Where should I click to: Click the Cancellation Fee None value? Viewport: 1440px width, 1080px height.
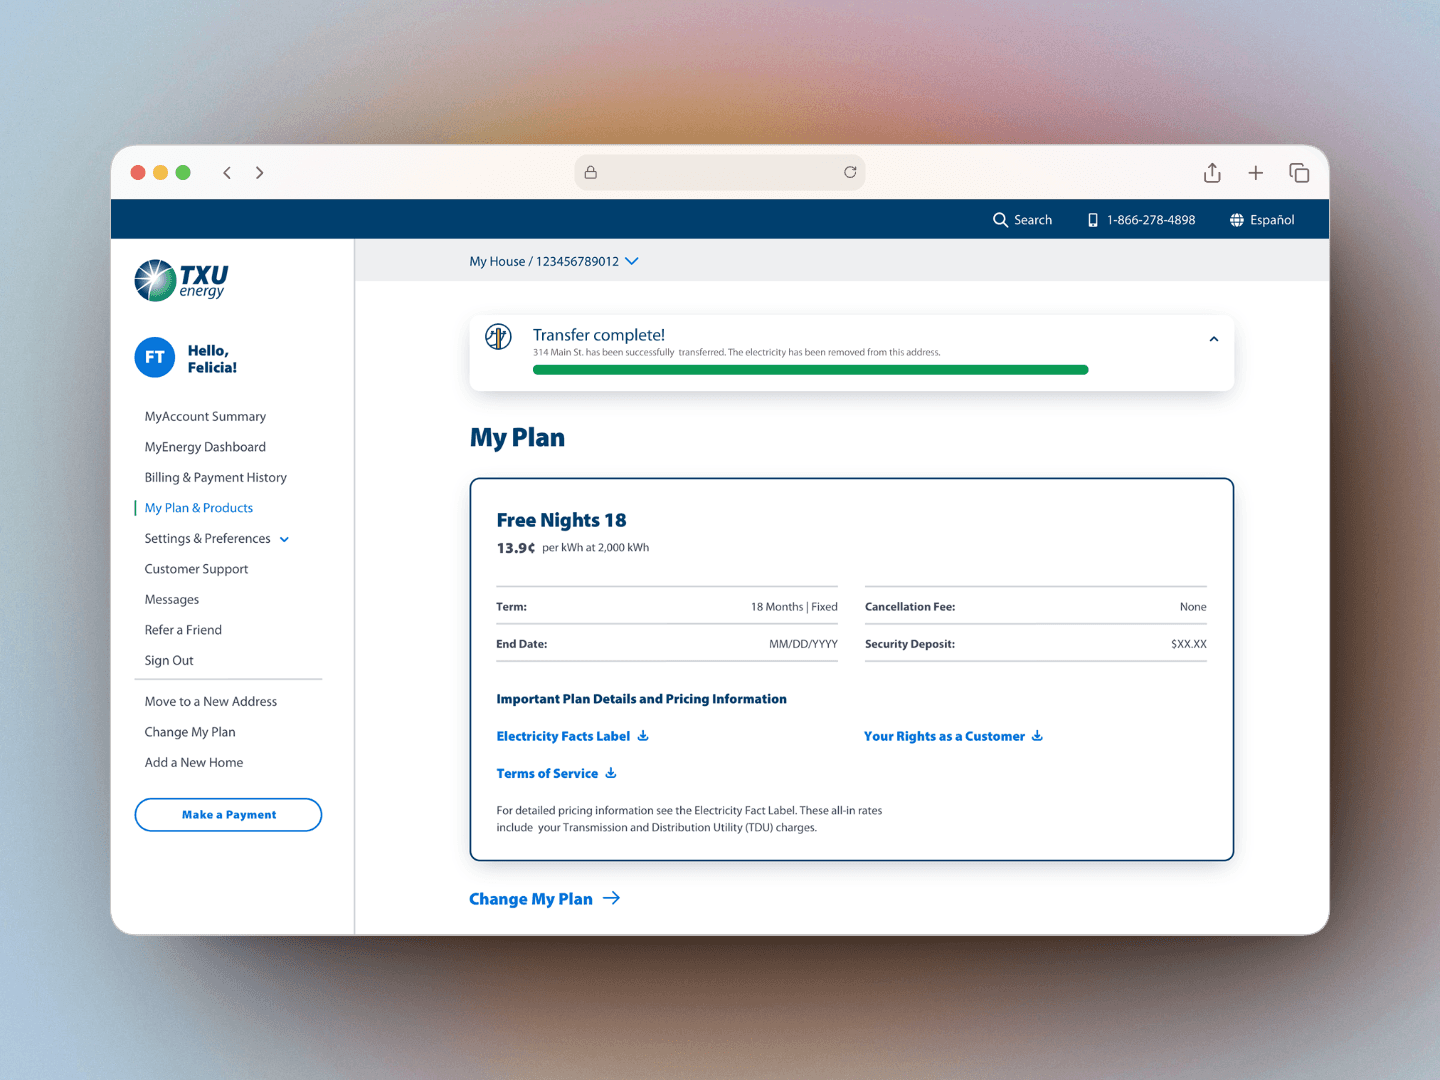coord(1193,607)
